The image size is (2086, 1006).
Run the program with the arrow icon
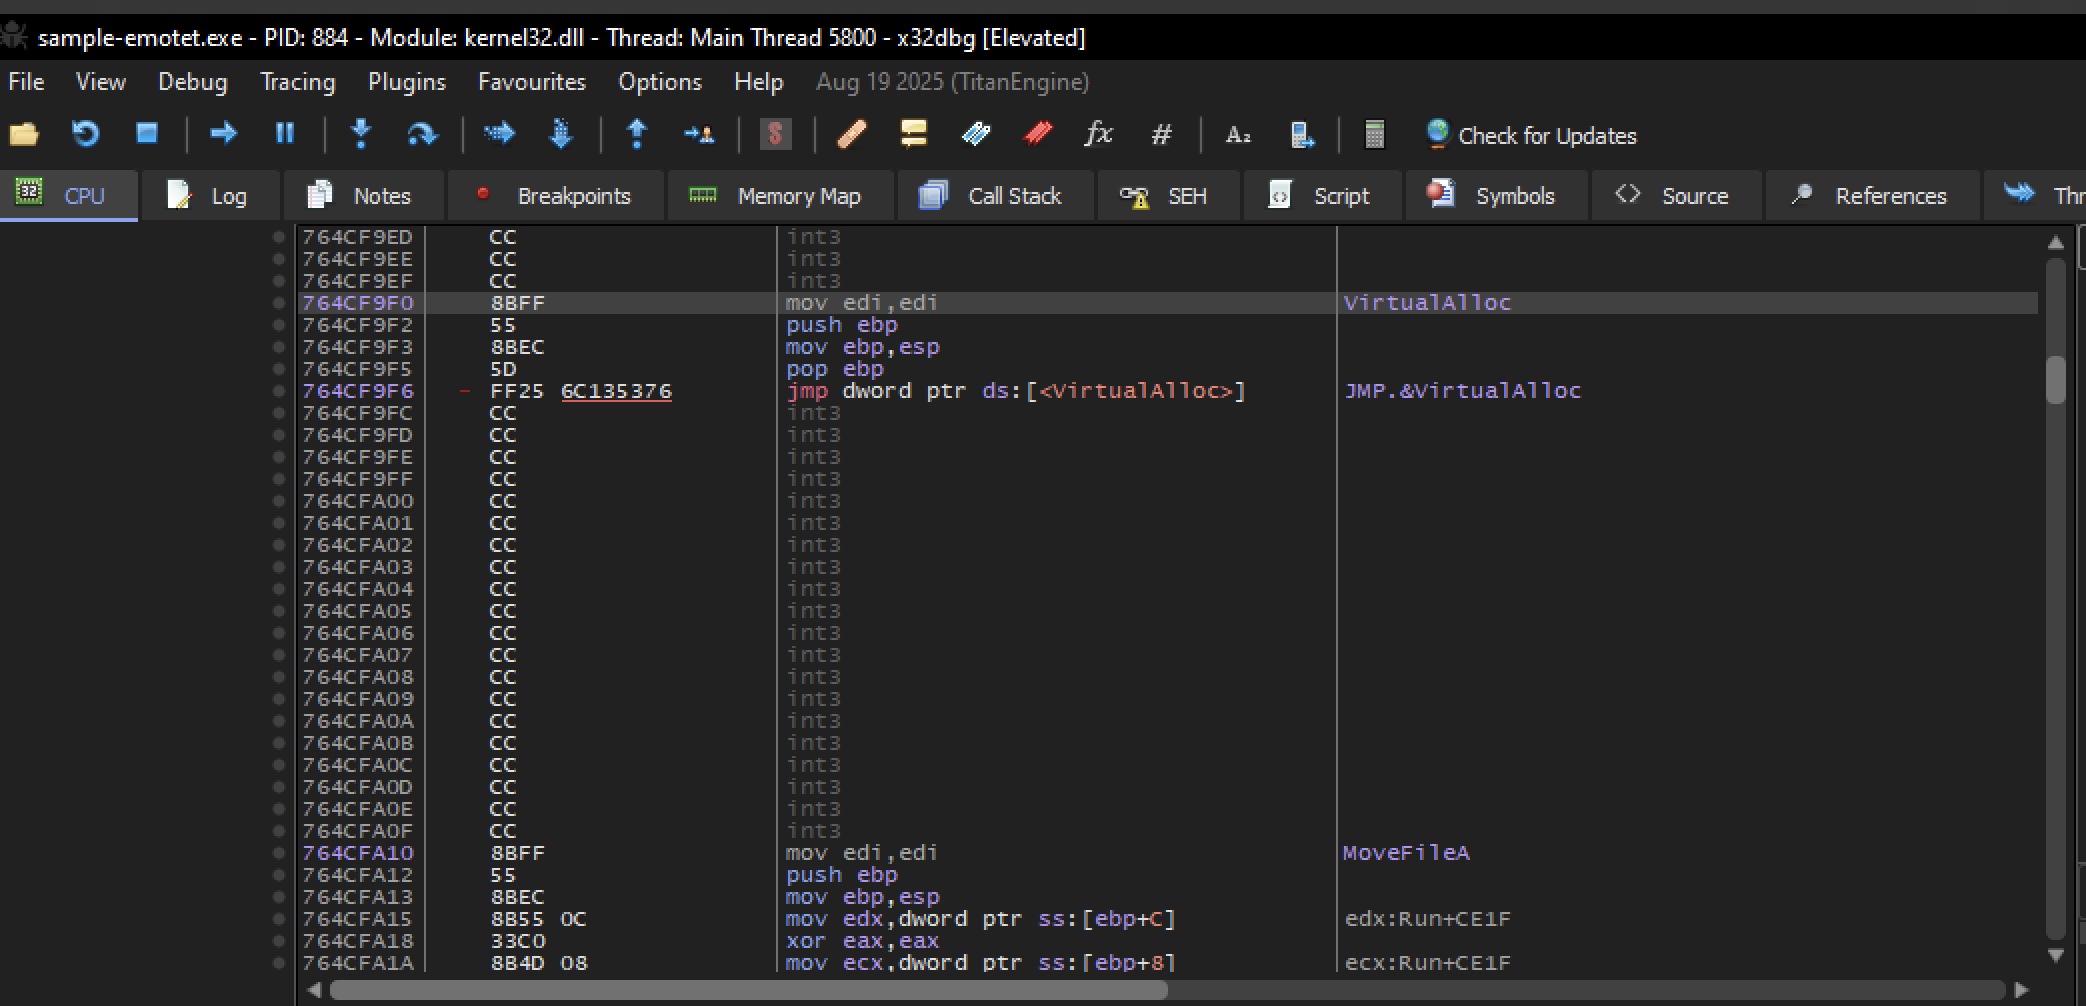(223, 133)
